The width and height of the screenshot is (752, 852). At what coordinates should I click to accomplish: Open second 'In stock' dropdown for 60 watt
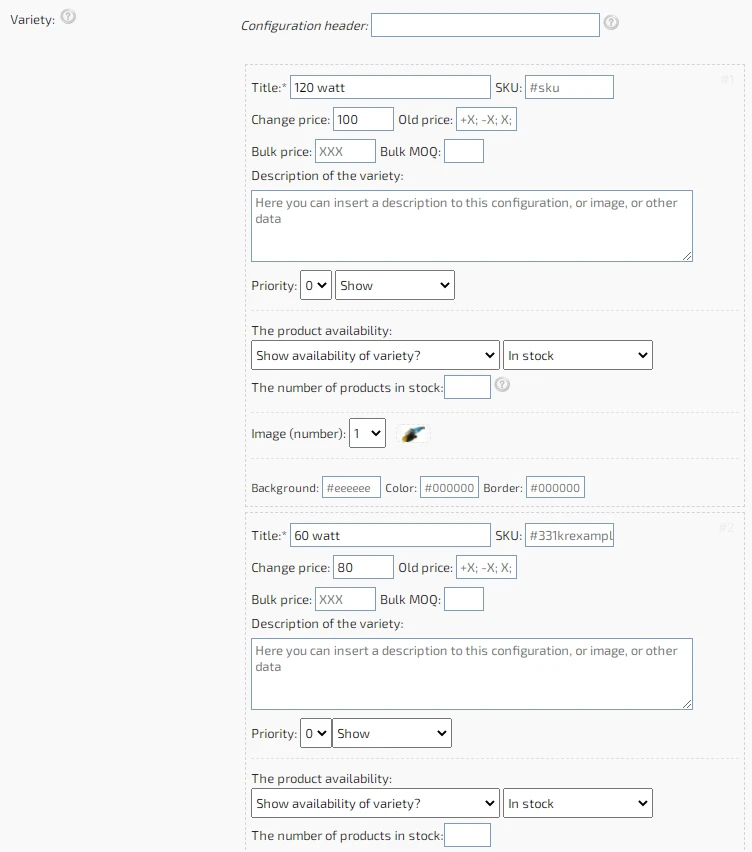pyautogui.click(x=578, y=803)
